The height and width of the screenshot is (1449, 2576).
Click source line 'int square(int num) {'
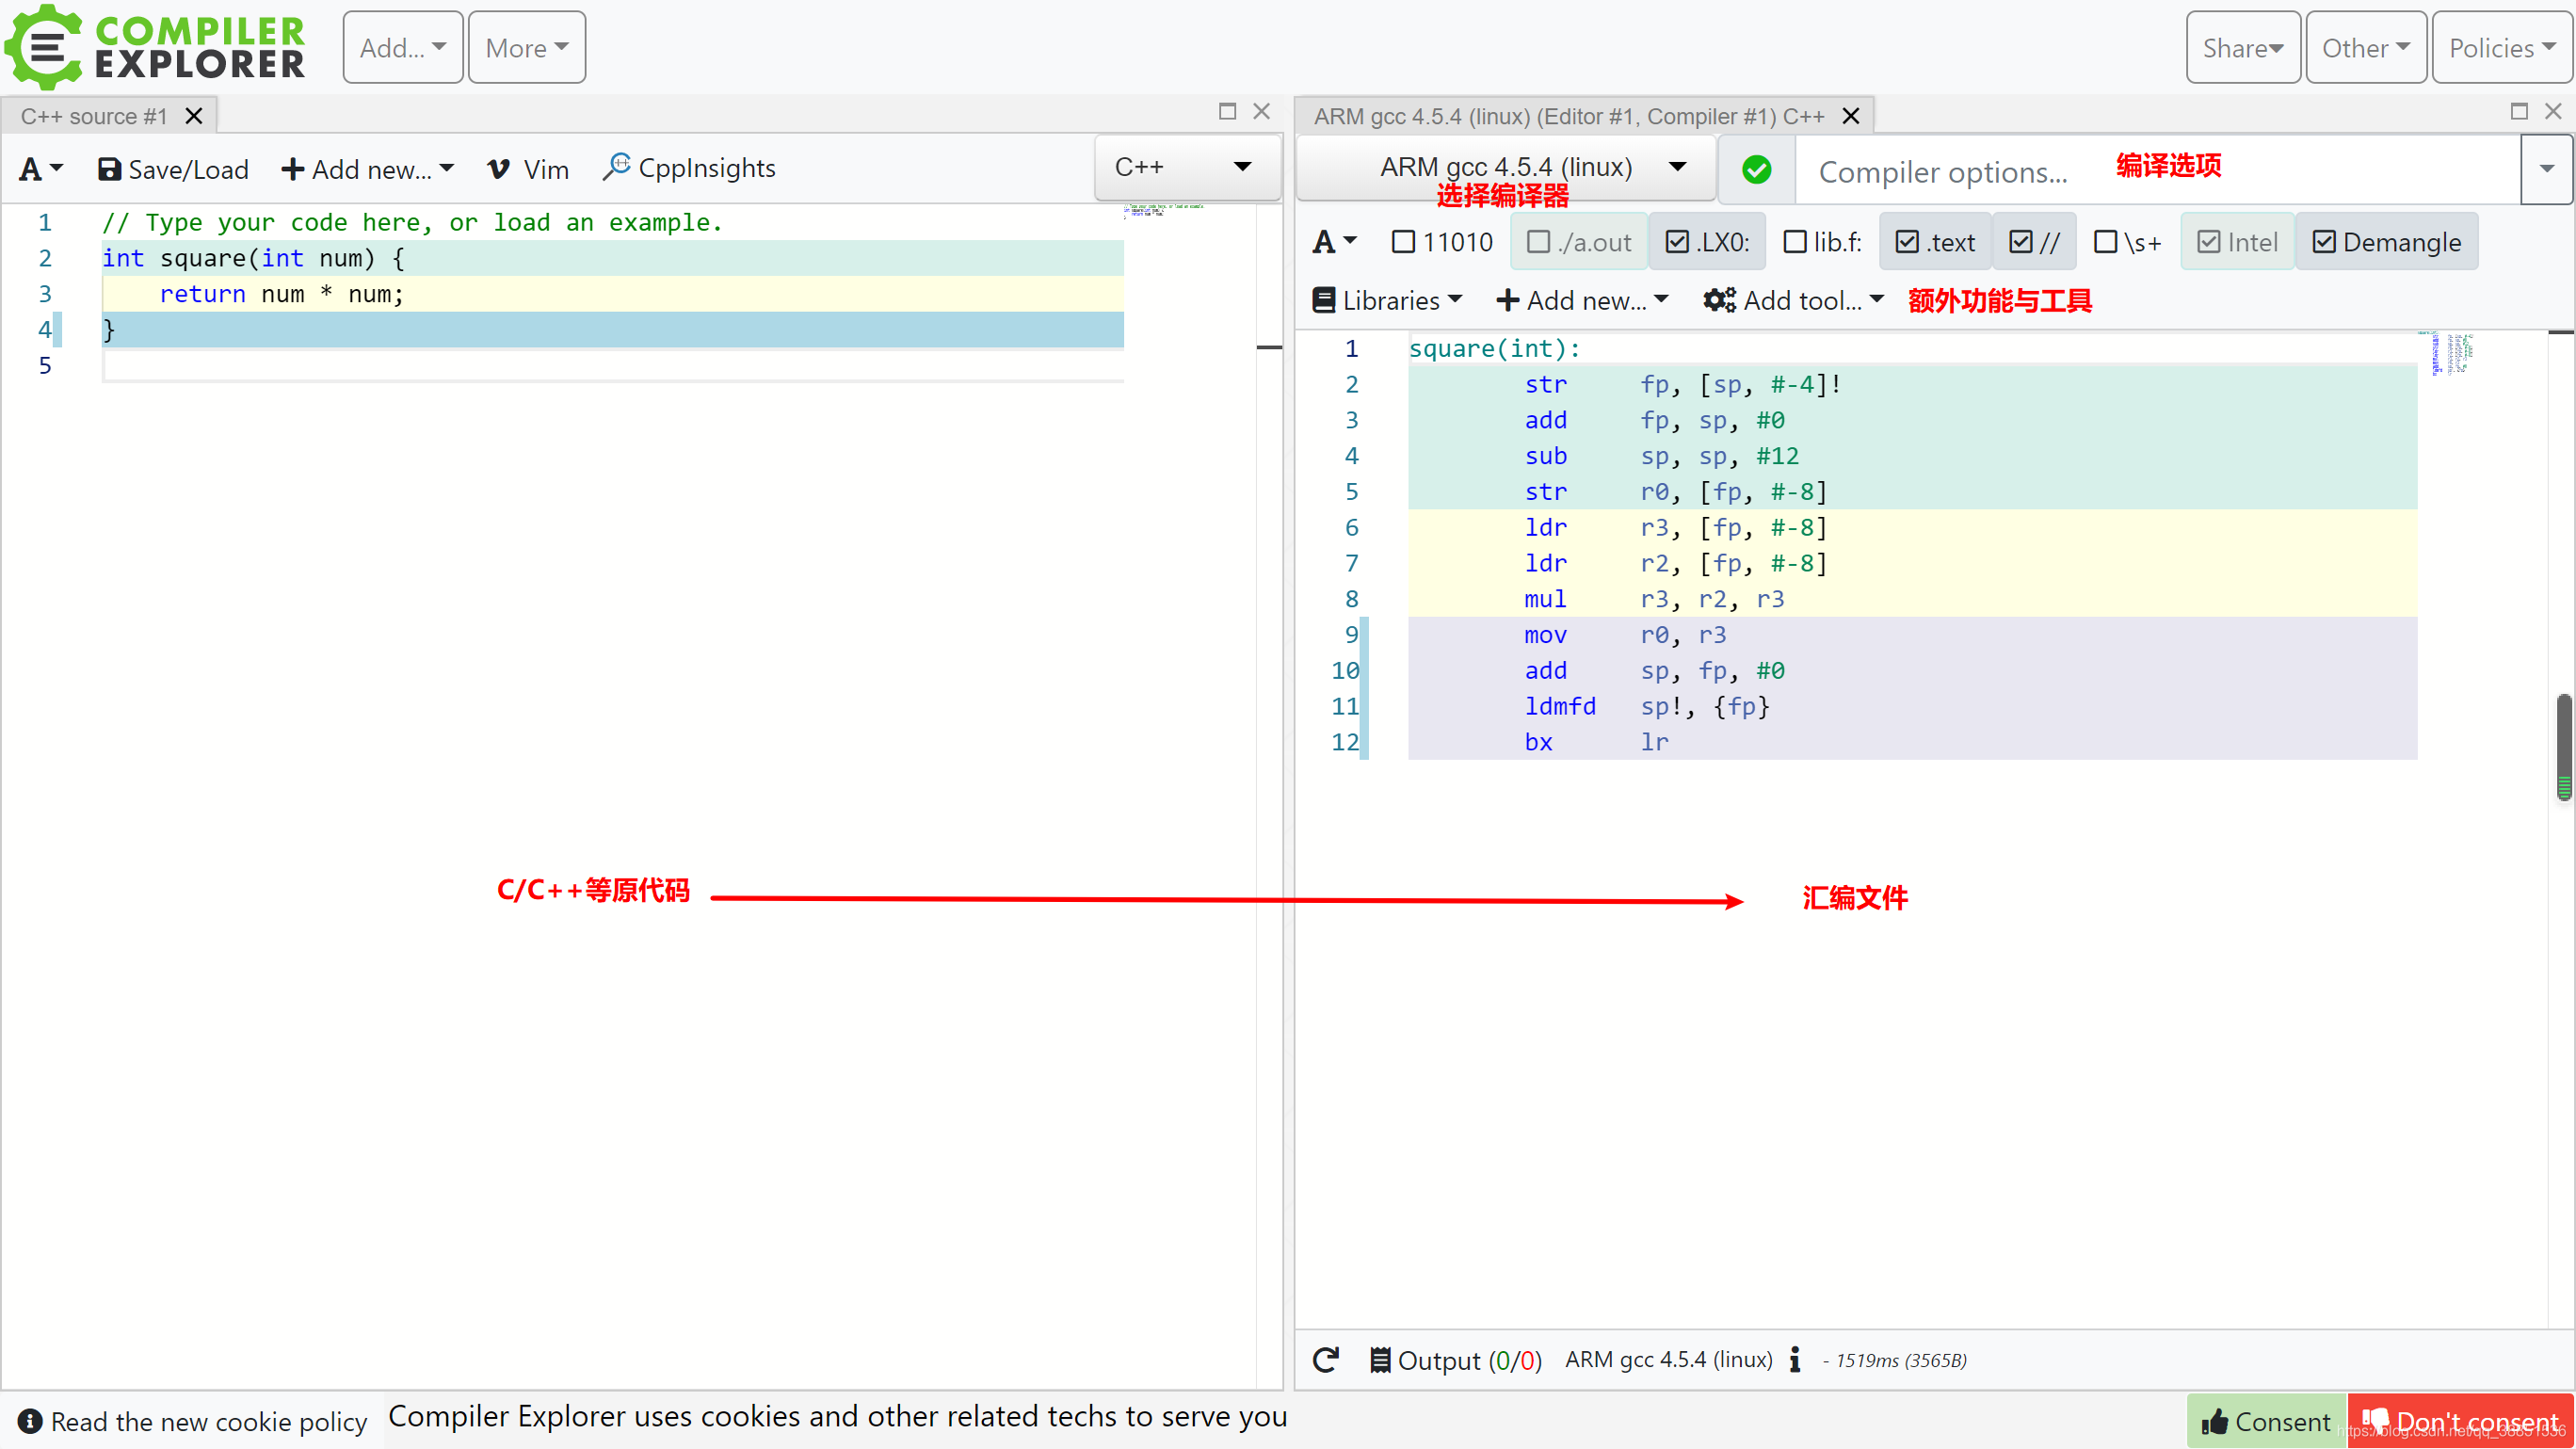click(x=253, y=258)
